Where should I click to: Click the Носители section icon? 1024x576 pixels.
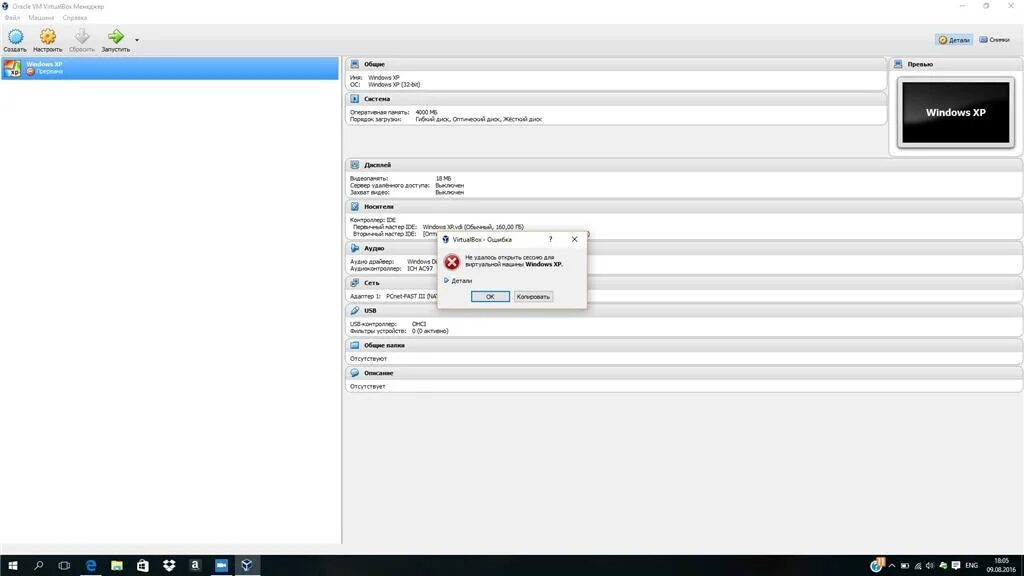point(355,206)
